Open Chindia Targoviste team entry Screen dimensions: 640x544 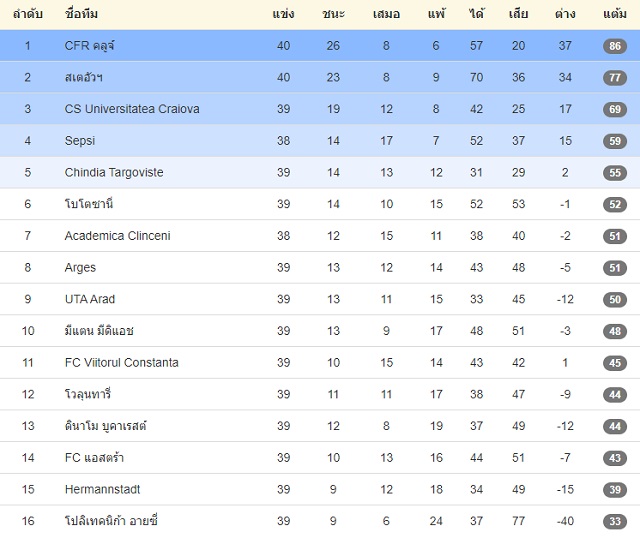coord(114,172)
